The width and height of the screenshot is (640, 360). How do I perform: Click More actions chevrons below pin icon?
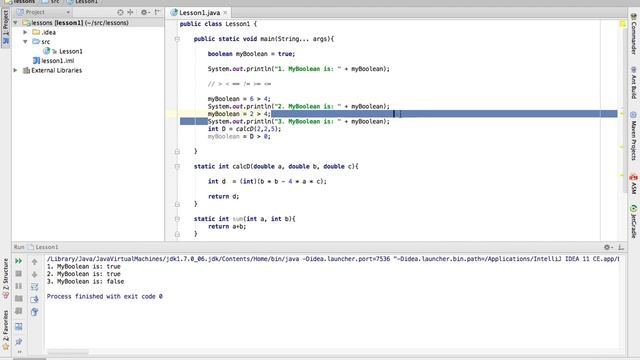tap(19, 351)
